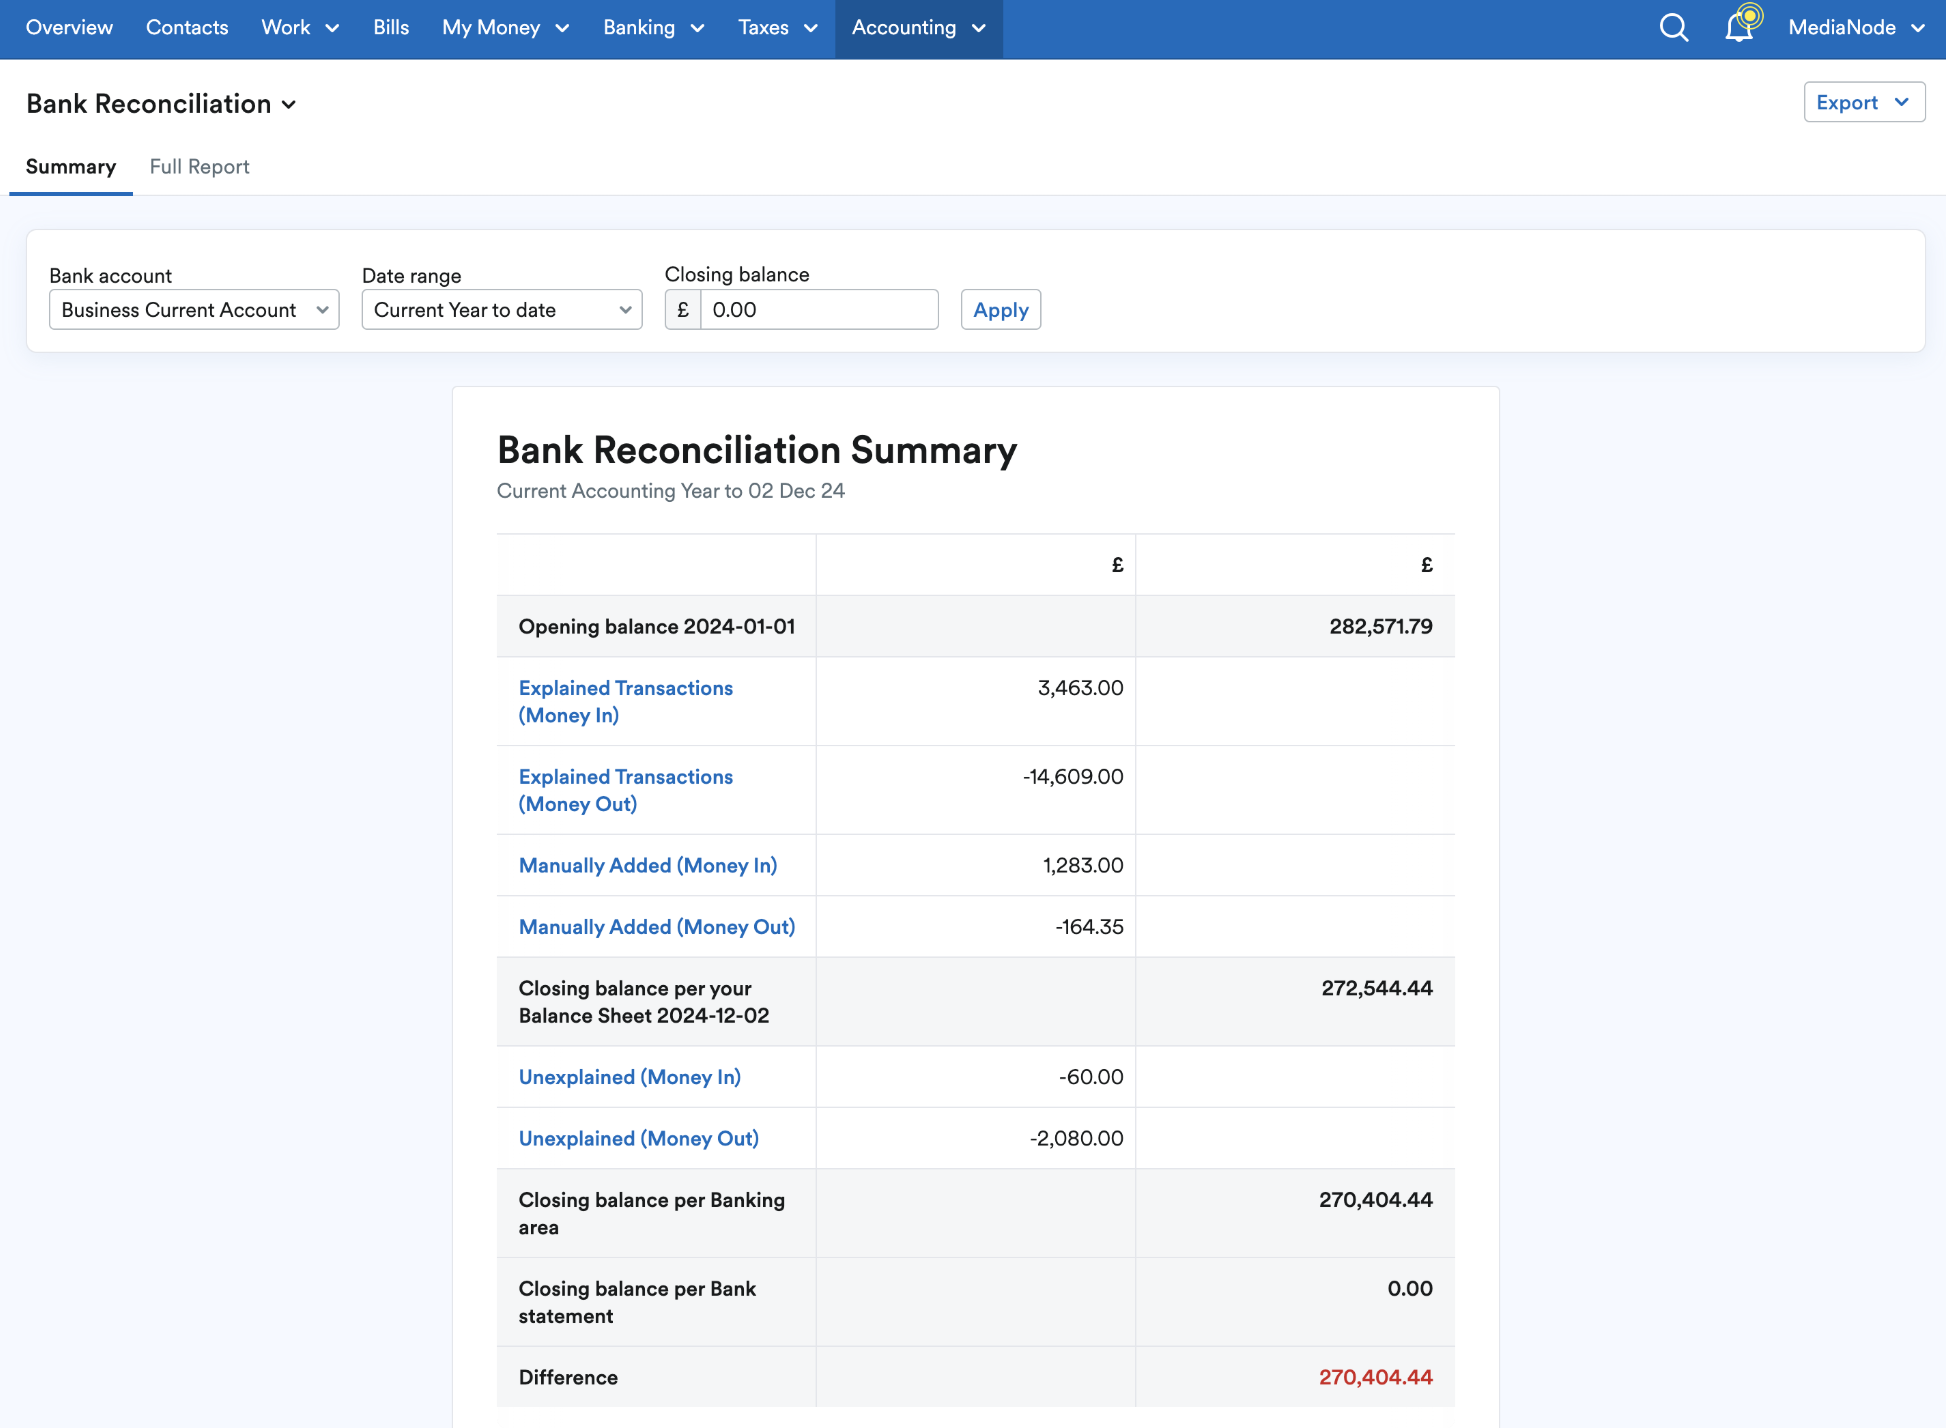
Task: Open Explained Transactions (Money In) link
Action: coord(625,701)
